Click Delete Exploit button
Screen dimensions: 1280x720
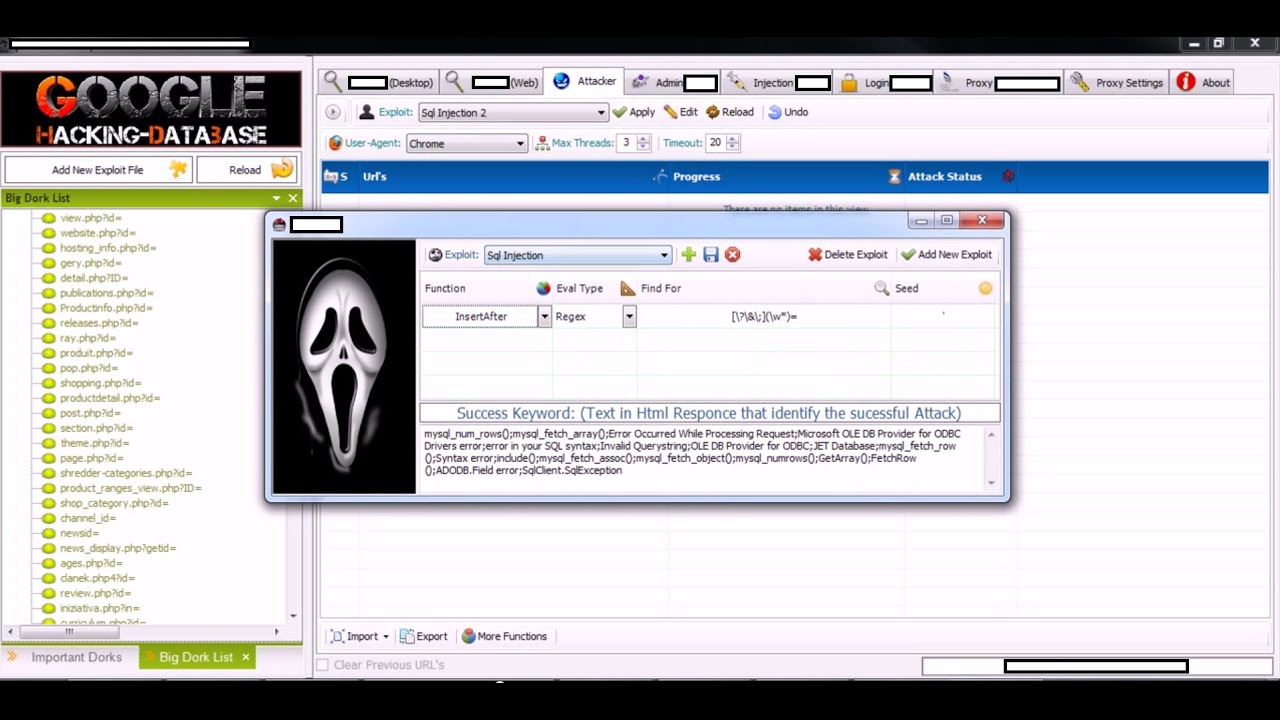pyautogui.click(x=847, y=255)
